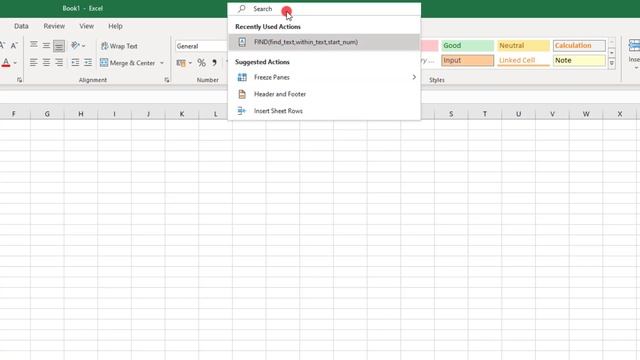Open the Font Color dropdown arrow
Viewport: 640px width, 360px height.
coord(16,63)
